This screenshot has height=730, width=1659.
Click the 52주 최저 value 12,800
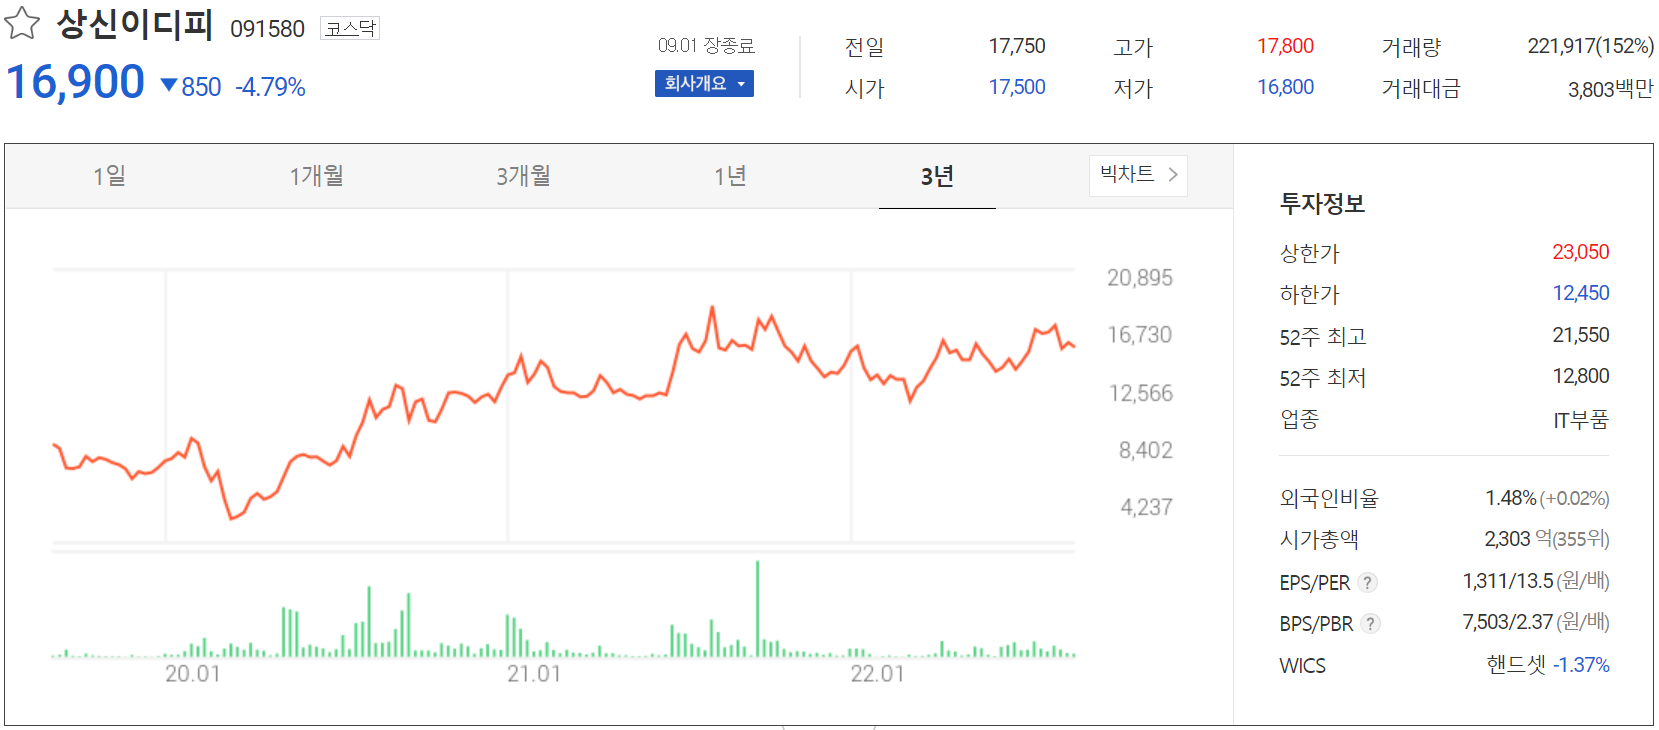1580,376
